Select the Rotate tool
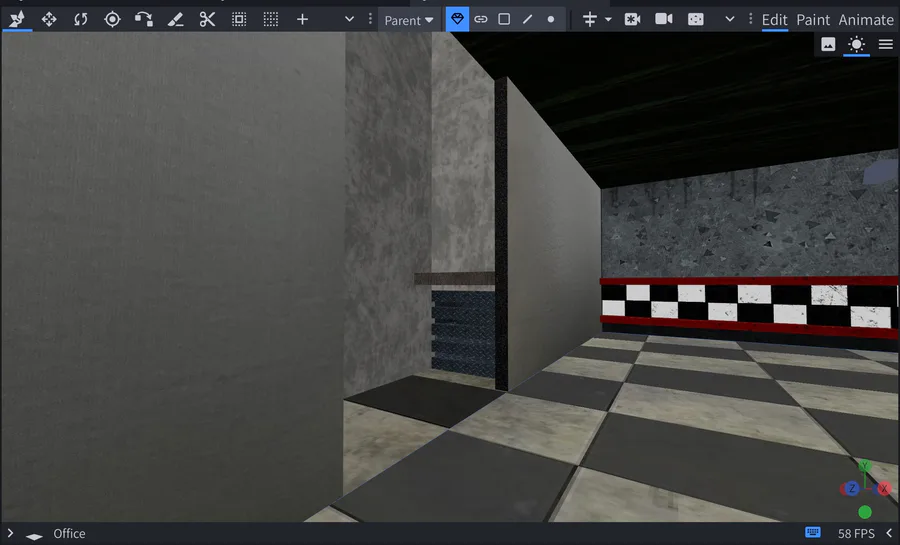 tap(81, 20)
